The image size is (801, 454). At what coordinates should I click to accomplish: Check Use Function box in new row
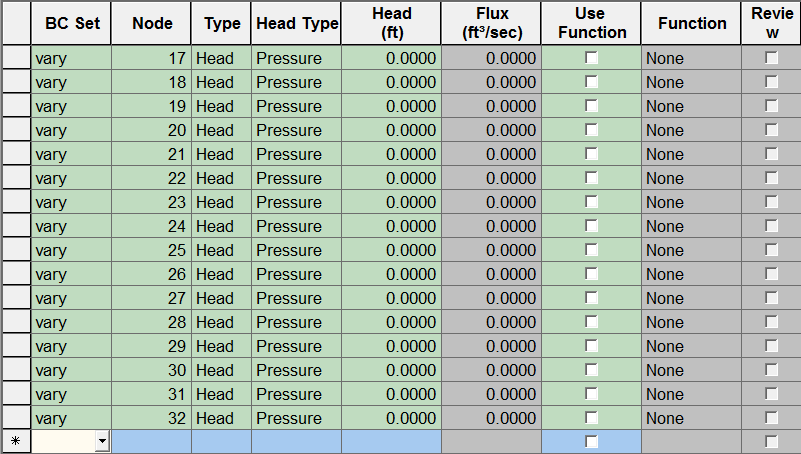click(x=591, y=441)
